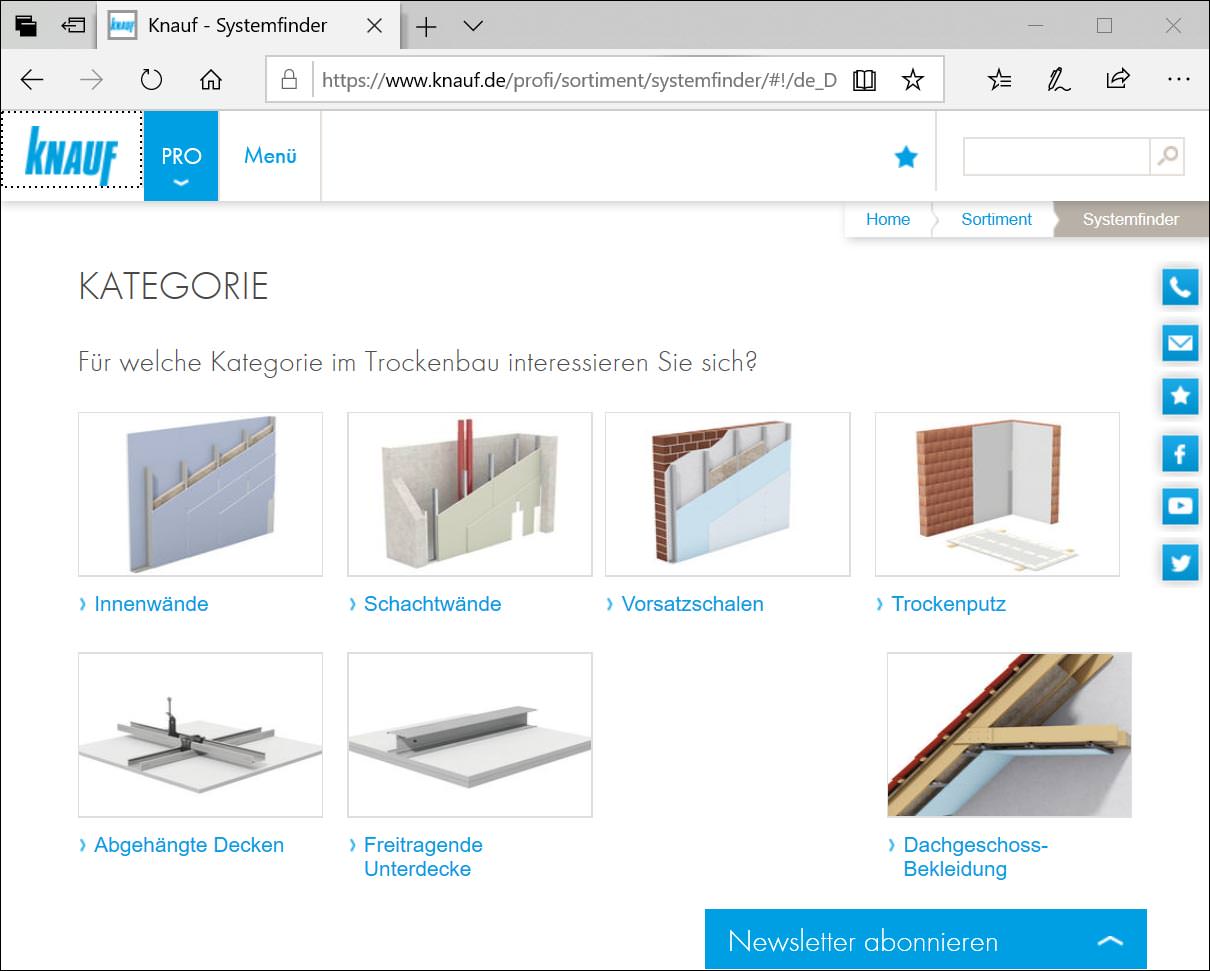
Task: Expand the Newsletter abonnieren bar
Action: pos(926,940)
